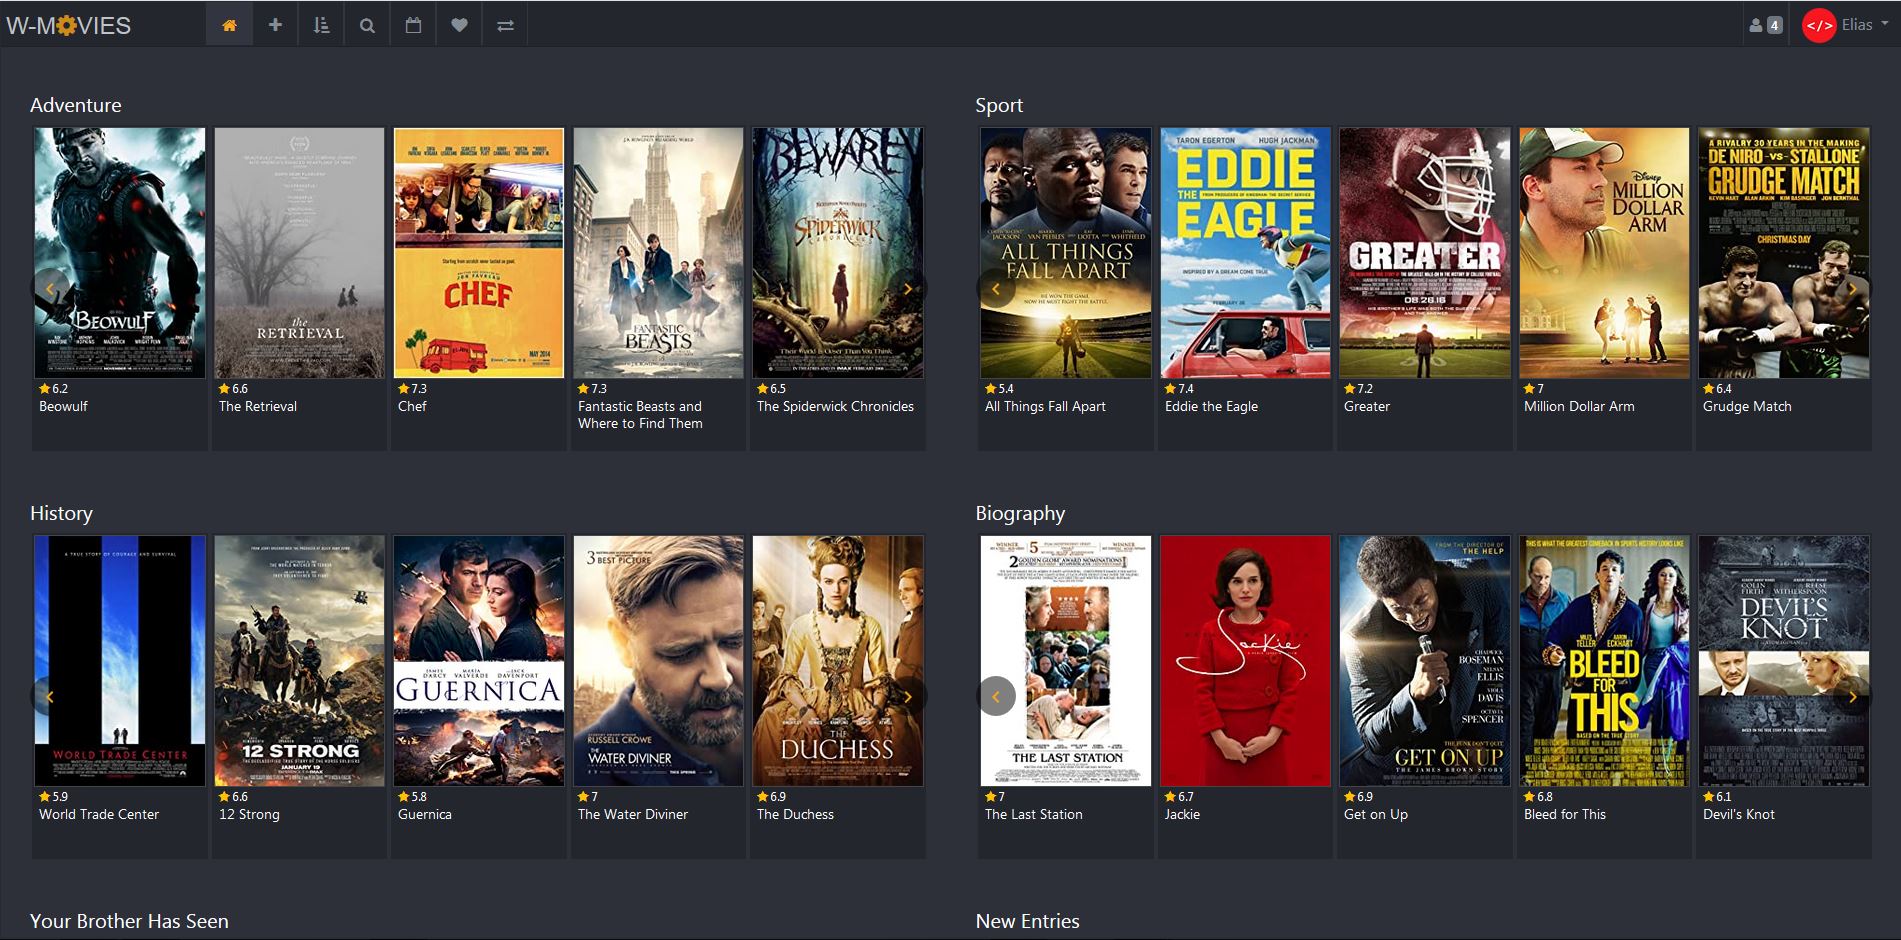Open the Grudge Match poster
The height and width of the screenshot is (940, 1901).
[1784, 253]
